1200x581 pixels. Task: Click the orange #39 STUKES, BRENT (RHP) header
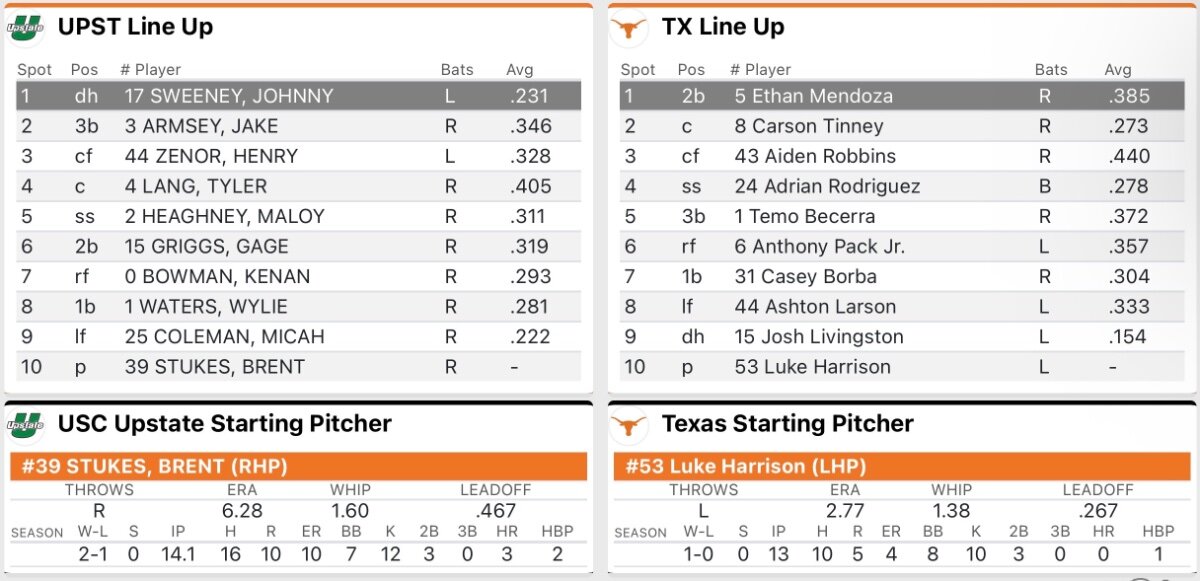[298, 466]
